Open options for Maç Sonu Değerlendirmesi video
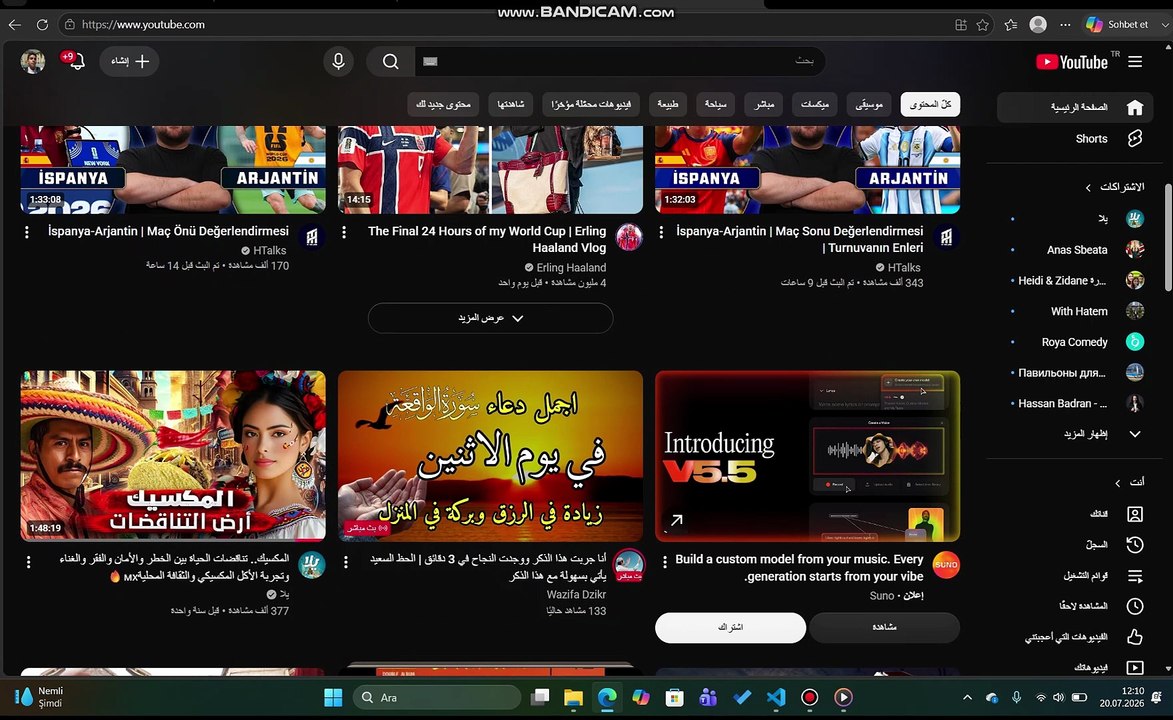1173x720 pixels. coord(661,233)
